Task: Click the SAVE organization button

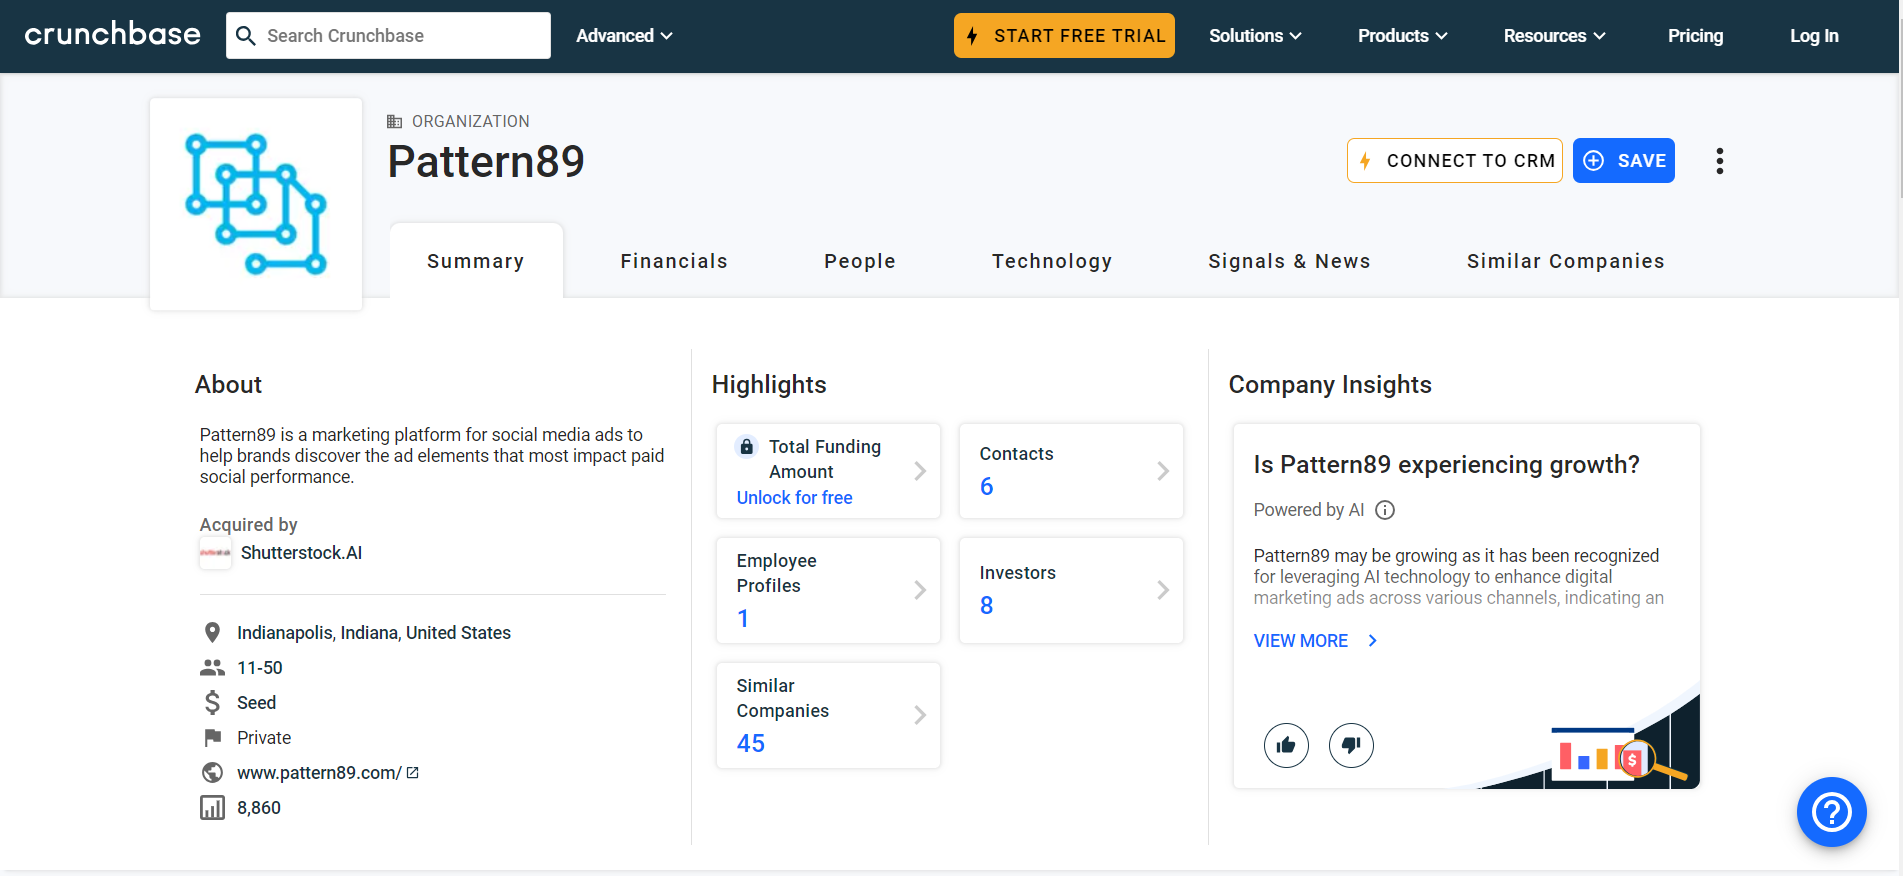Action: (x=1623, y=161)
